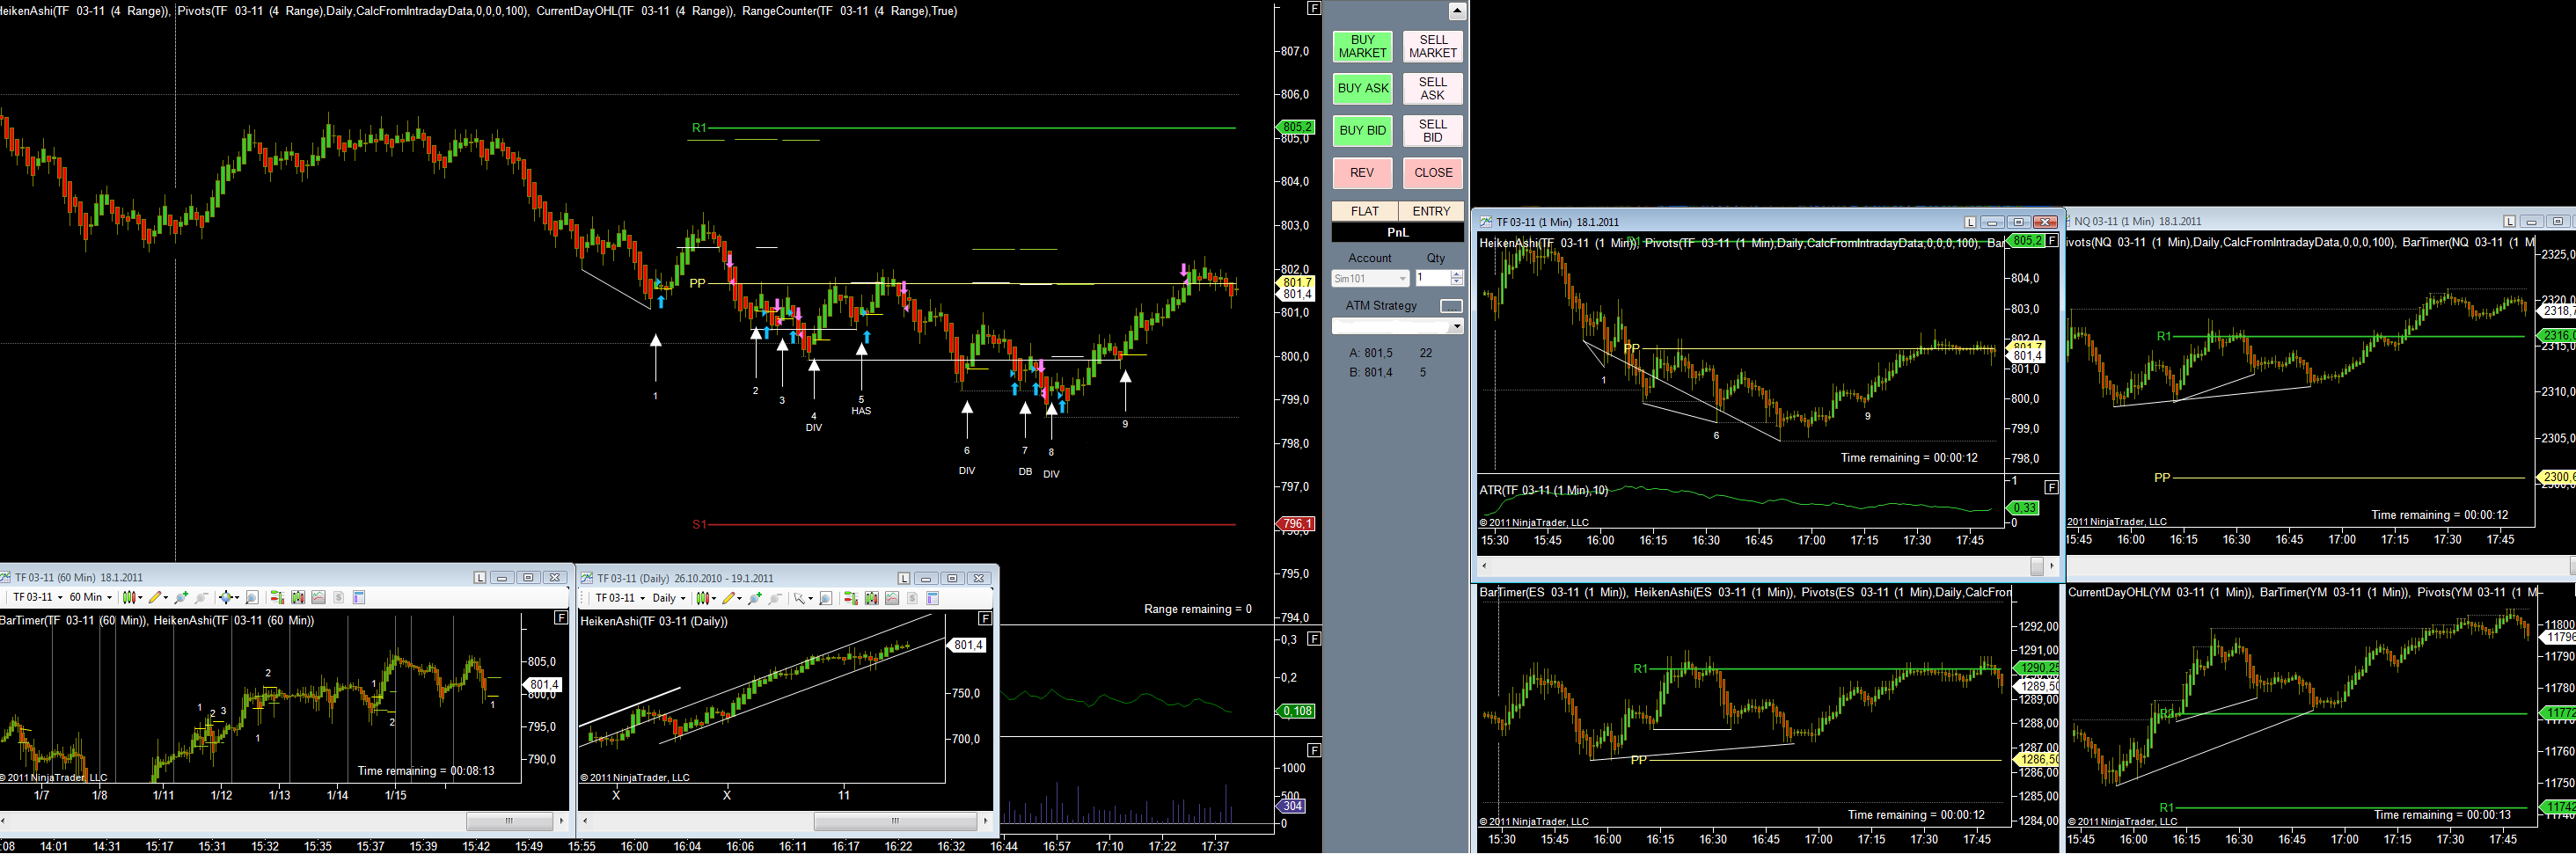Toggle the L link button on TF 1 Min chart
The width and height of the screenshot is (2576, 854).
coord(1969,222)
